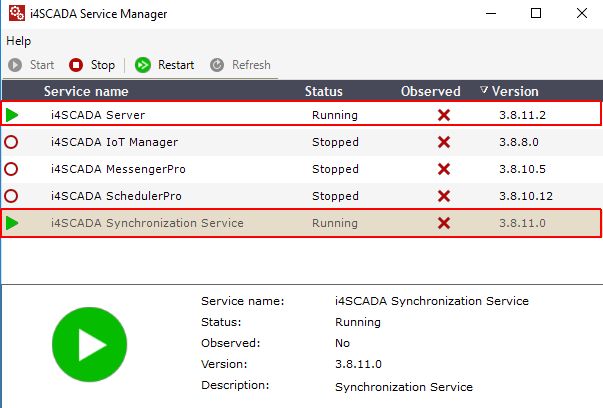Click the running icon of Synchronization Service
This screenshot has height=408, width=603.
tap(12, 223)
